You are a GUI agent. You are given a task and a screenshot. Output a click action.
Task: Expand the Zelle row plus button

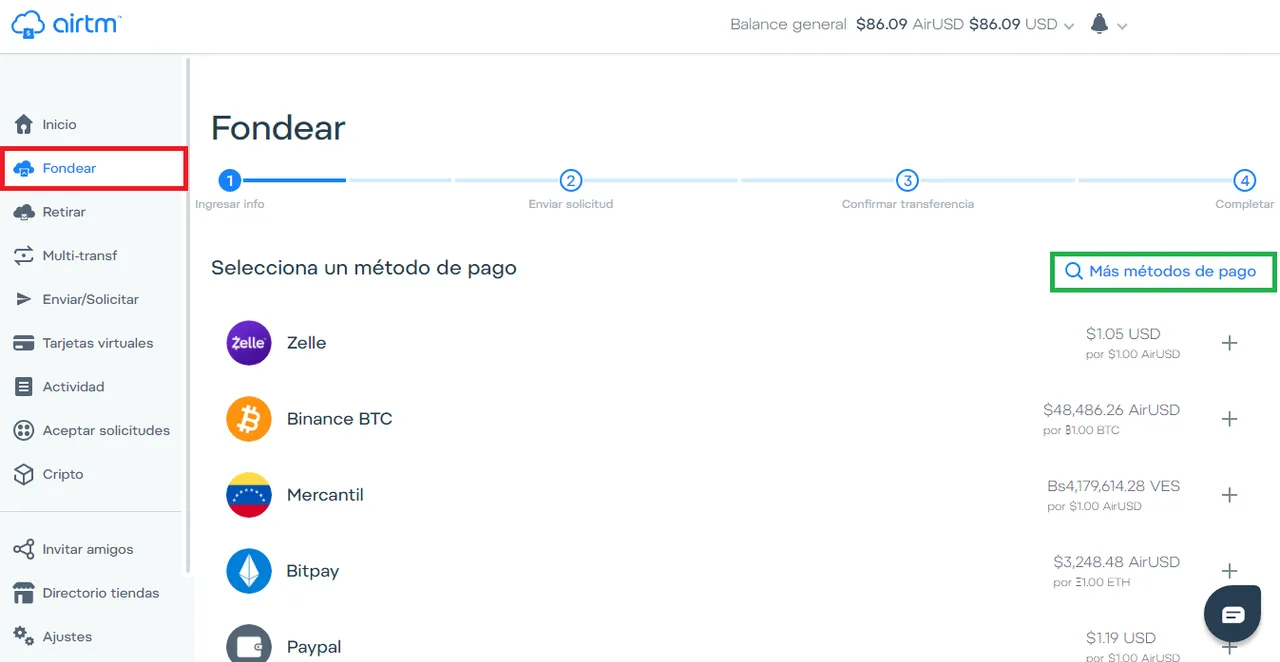pyautogui.click(x=1230, y=343)
